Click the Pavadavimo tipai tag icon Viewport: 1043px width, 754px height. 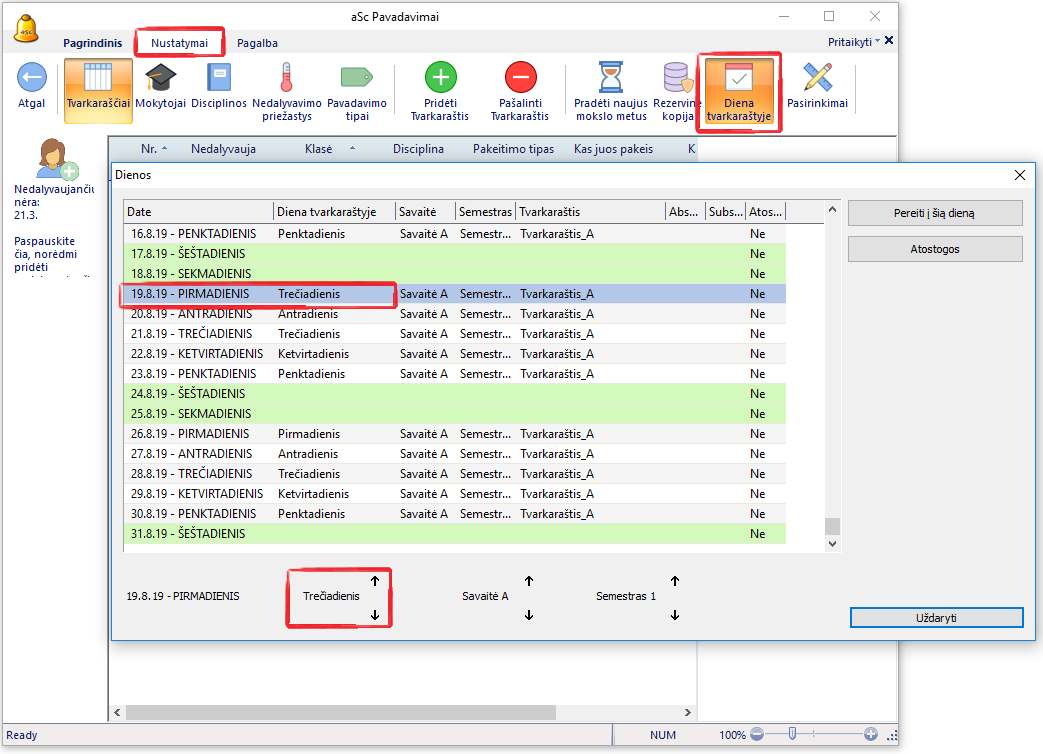[x=356, y=78]
